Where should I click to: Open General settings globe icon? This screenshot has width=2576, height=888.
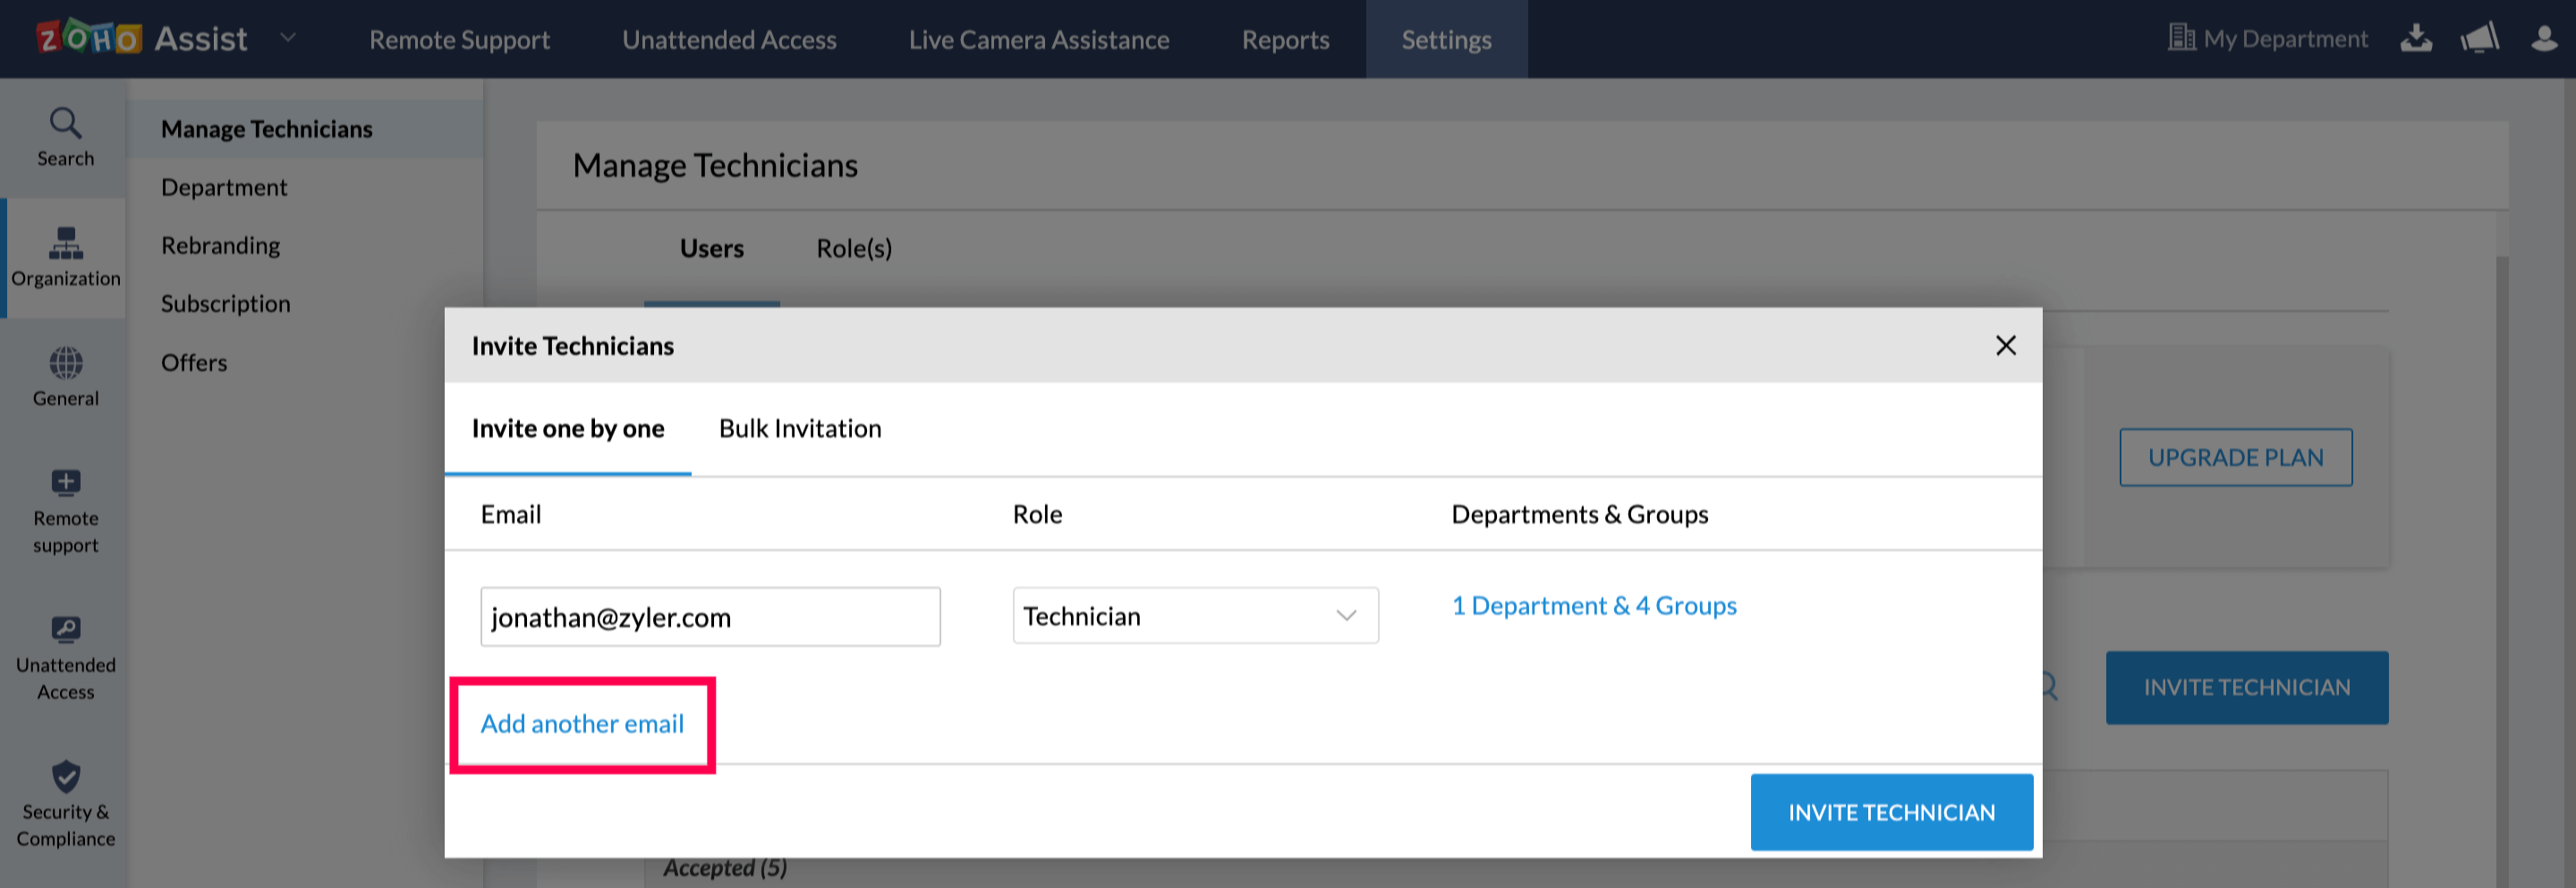pyautogui.click(x=65, y=377)
